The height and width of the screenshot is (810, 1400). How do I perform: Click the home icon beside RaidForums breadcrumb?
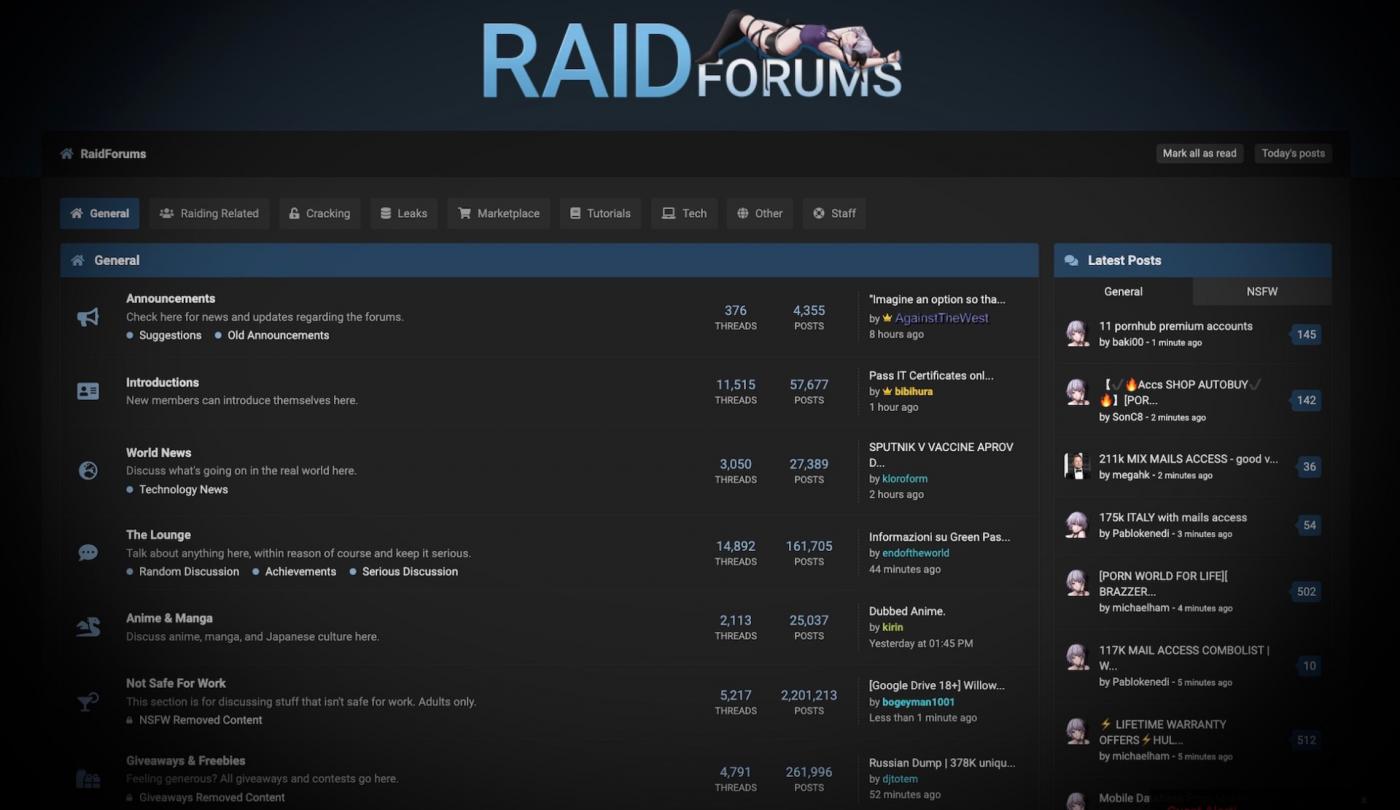67,154
